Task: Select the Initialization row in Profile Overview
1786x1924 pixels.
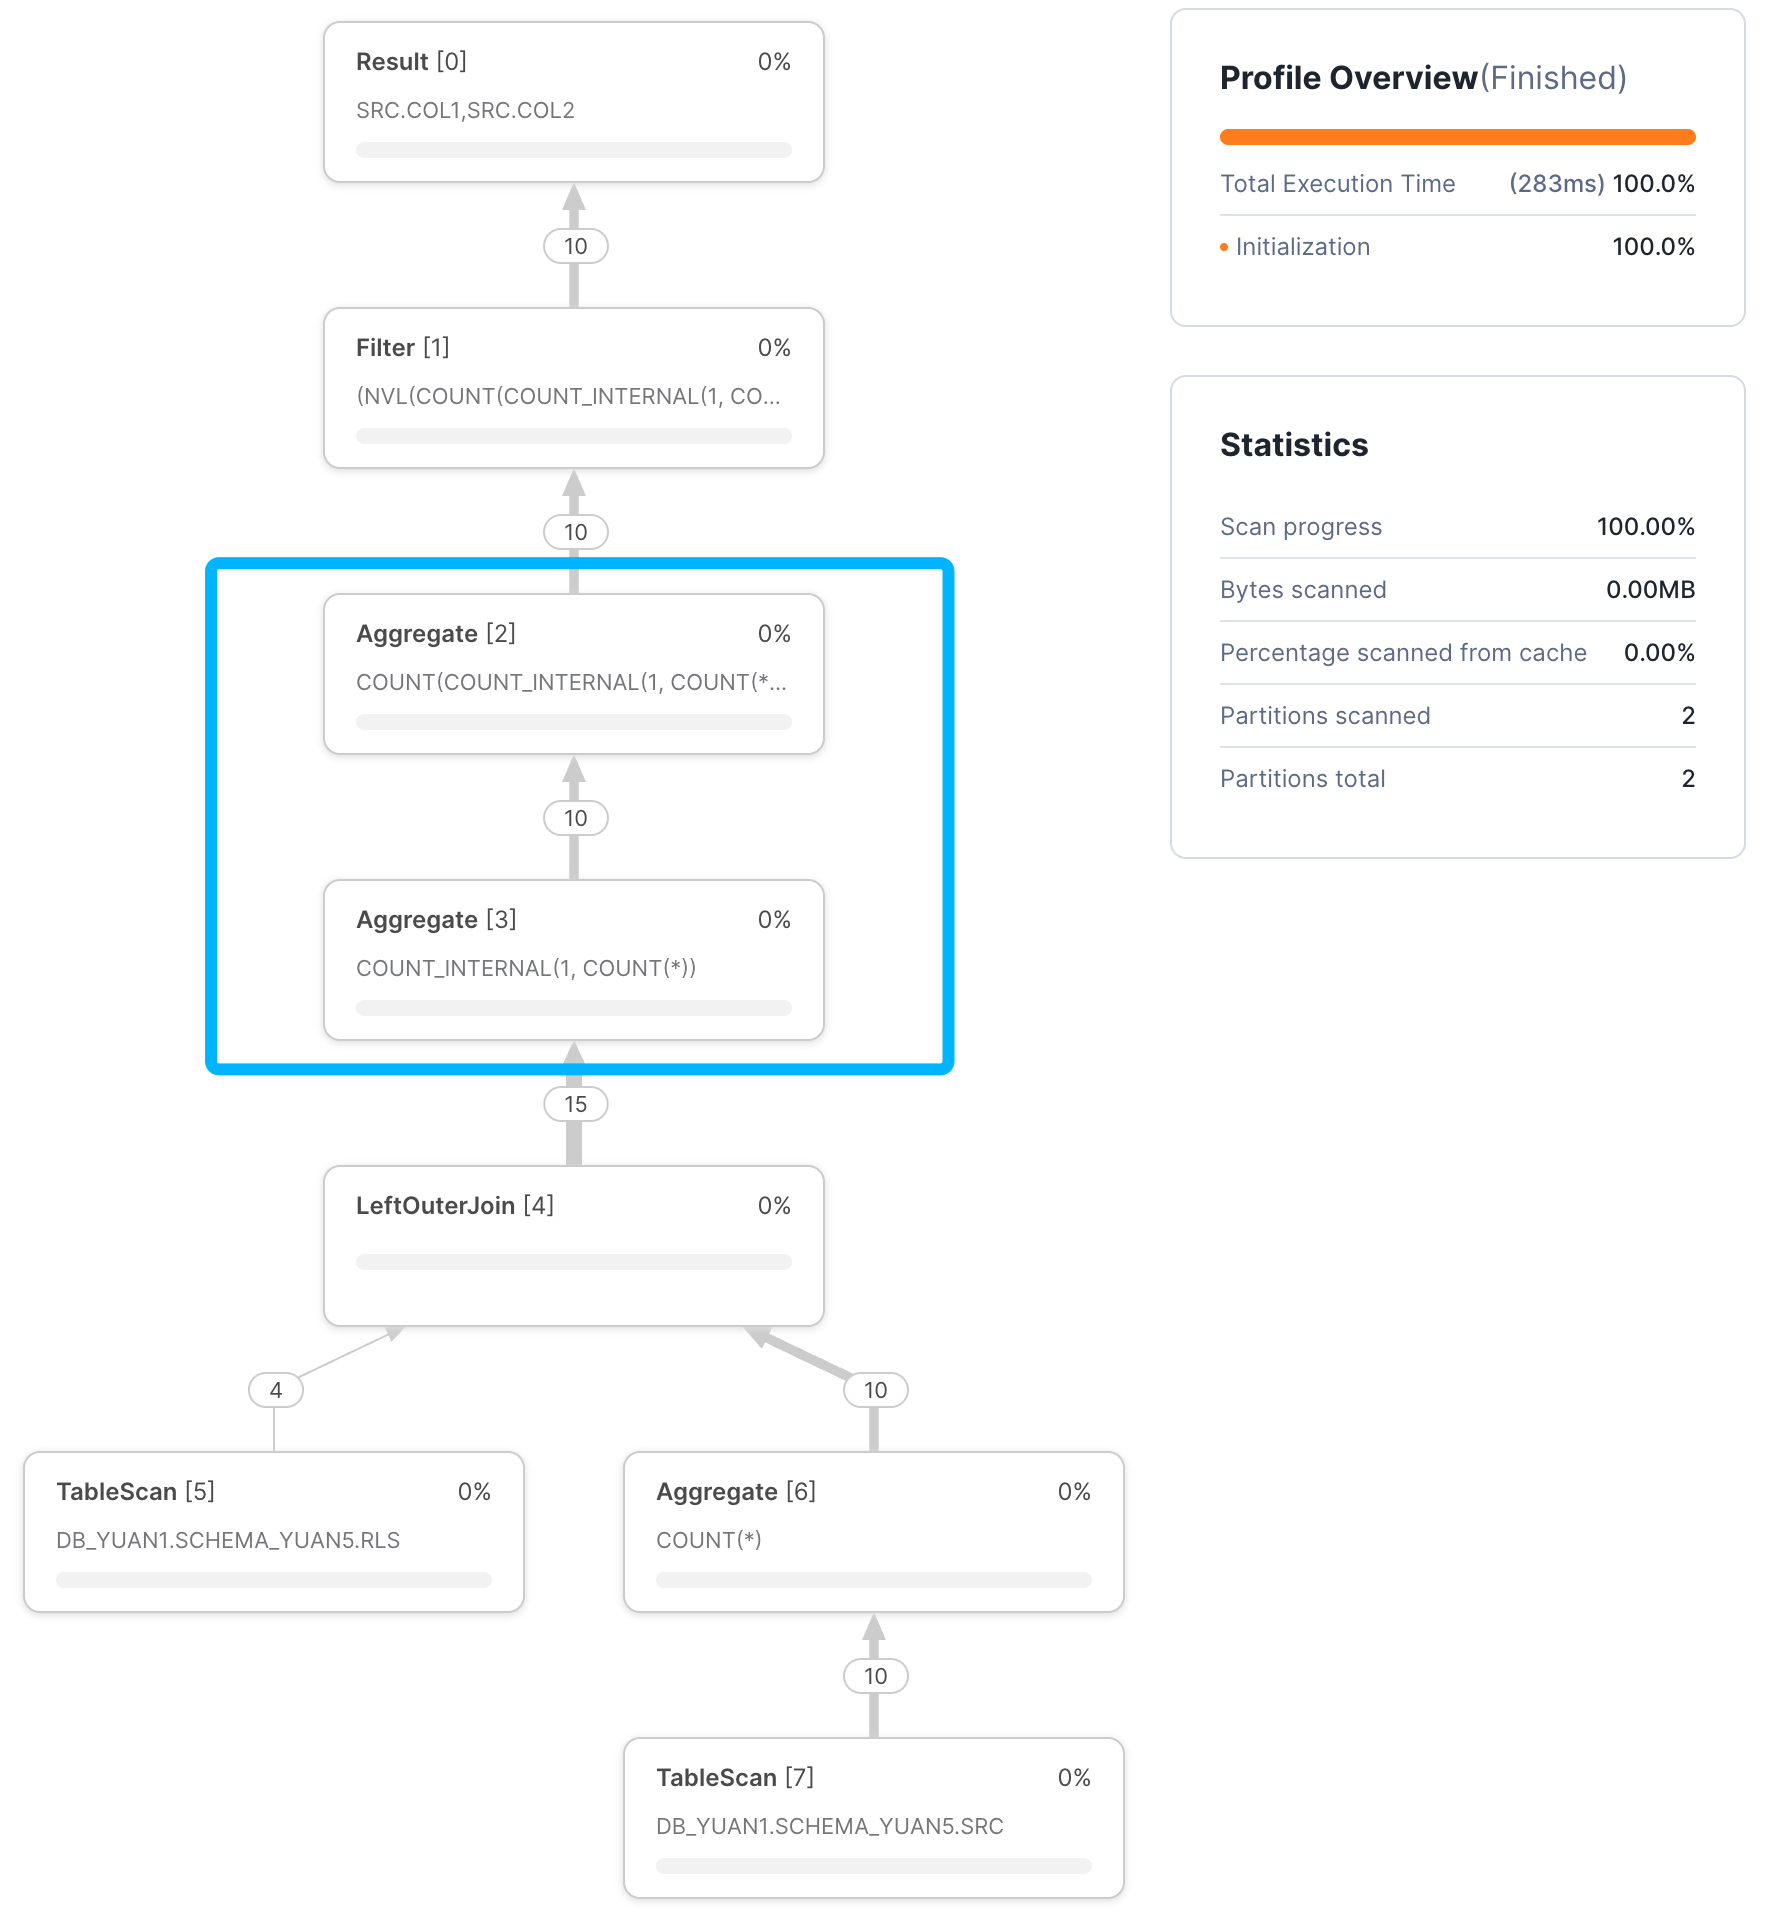Action: pyautogui.click(x=1457, y=247)
